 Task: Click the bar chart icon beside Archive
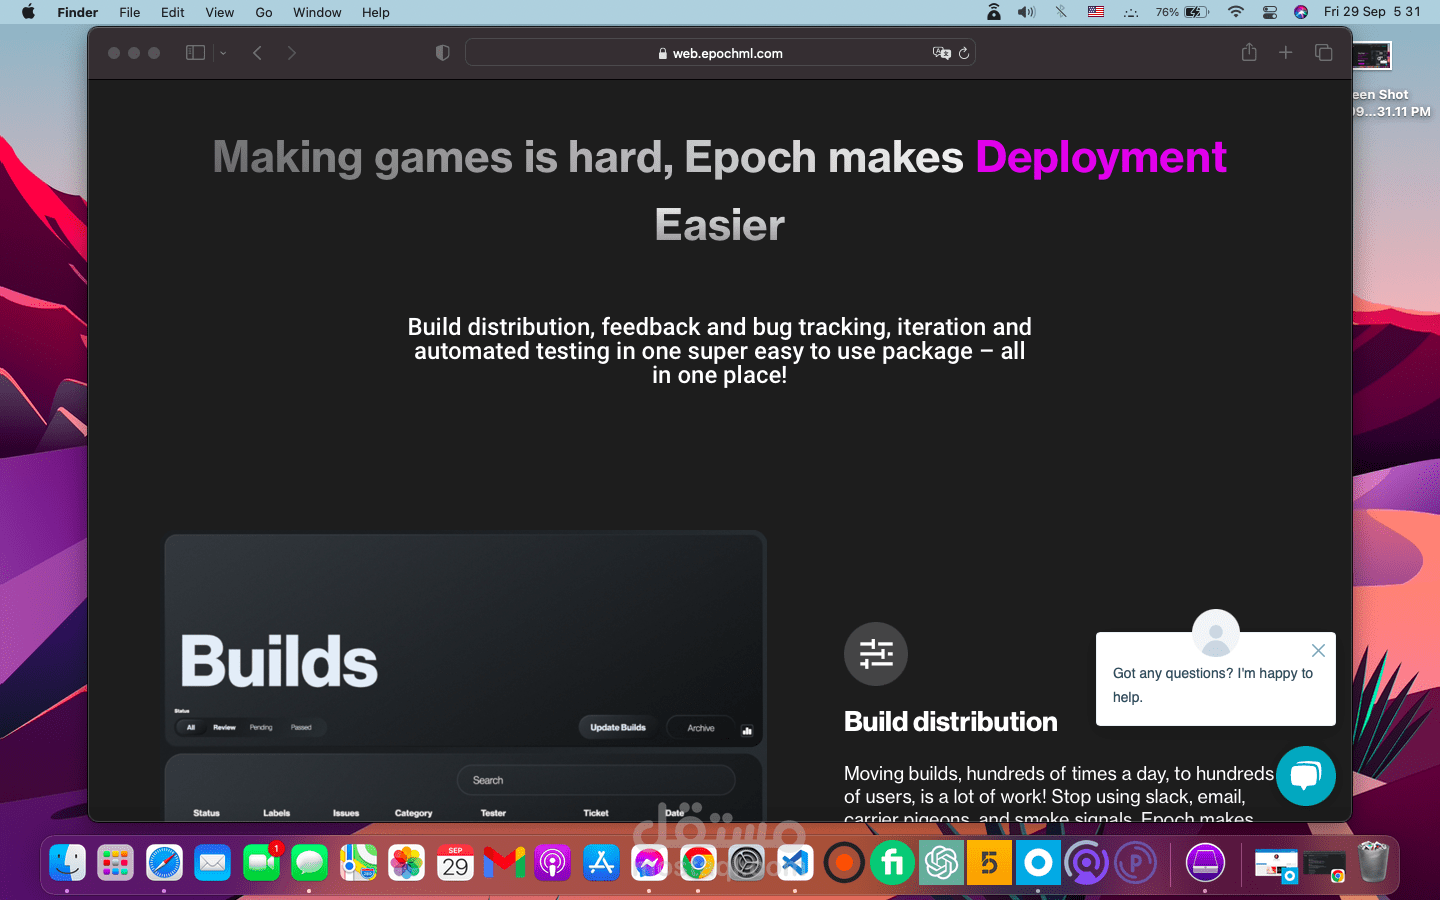[747, 730]
